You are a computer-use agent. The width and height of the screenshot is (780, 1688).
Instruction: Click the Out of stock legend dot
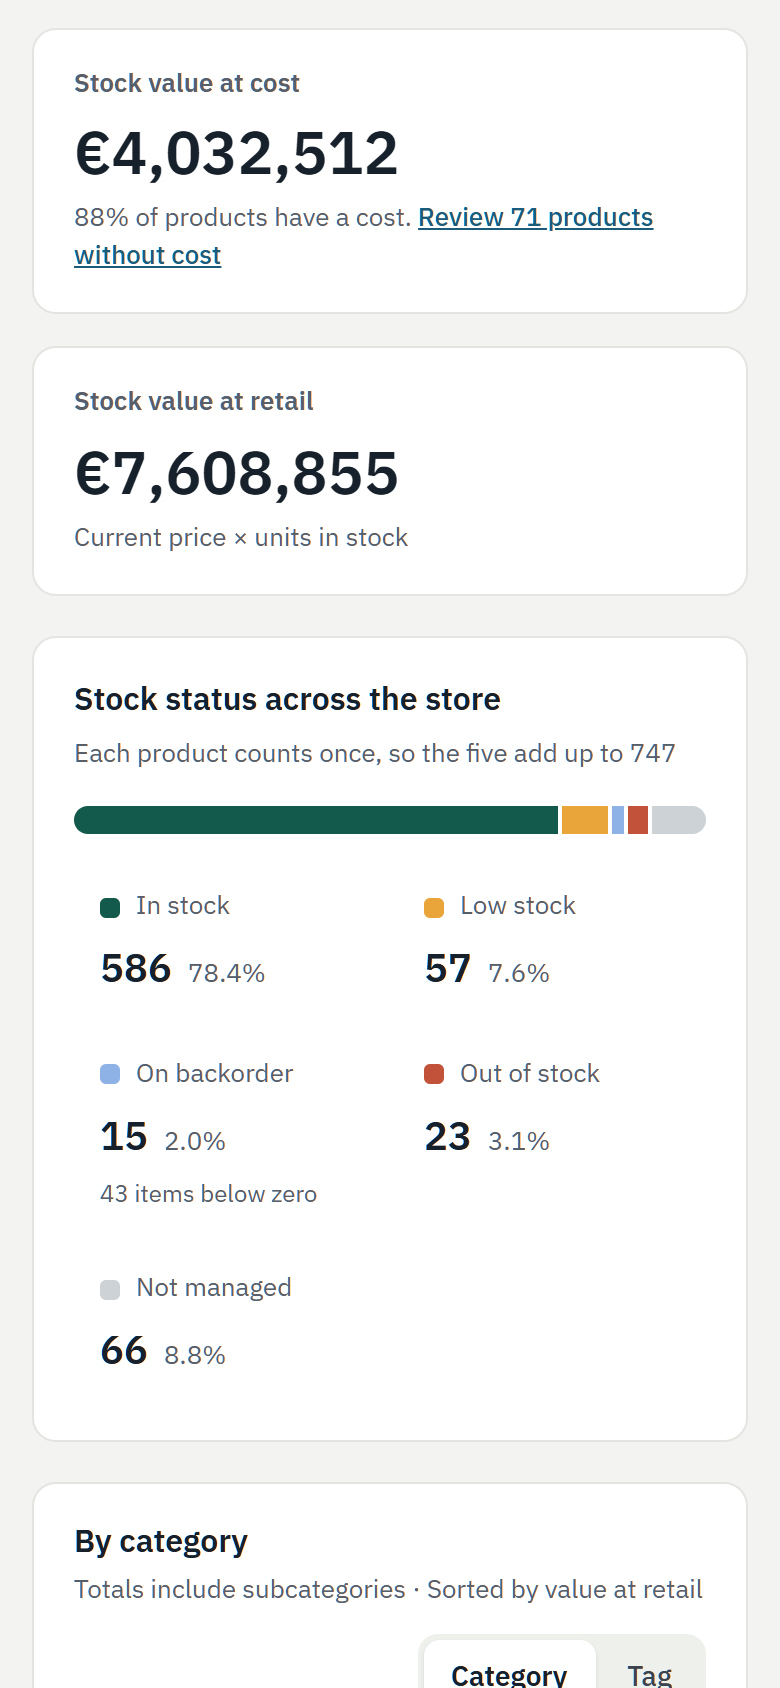pyautogui.click(x=434, y=1075)
